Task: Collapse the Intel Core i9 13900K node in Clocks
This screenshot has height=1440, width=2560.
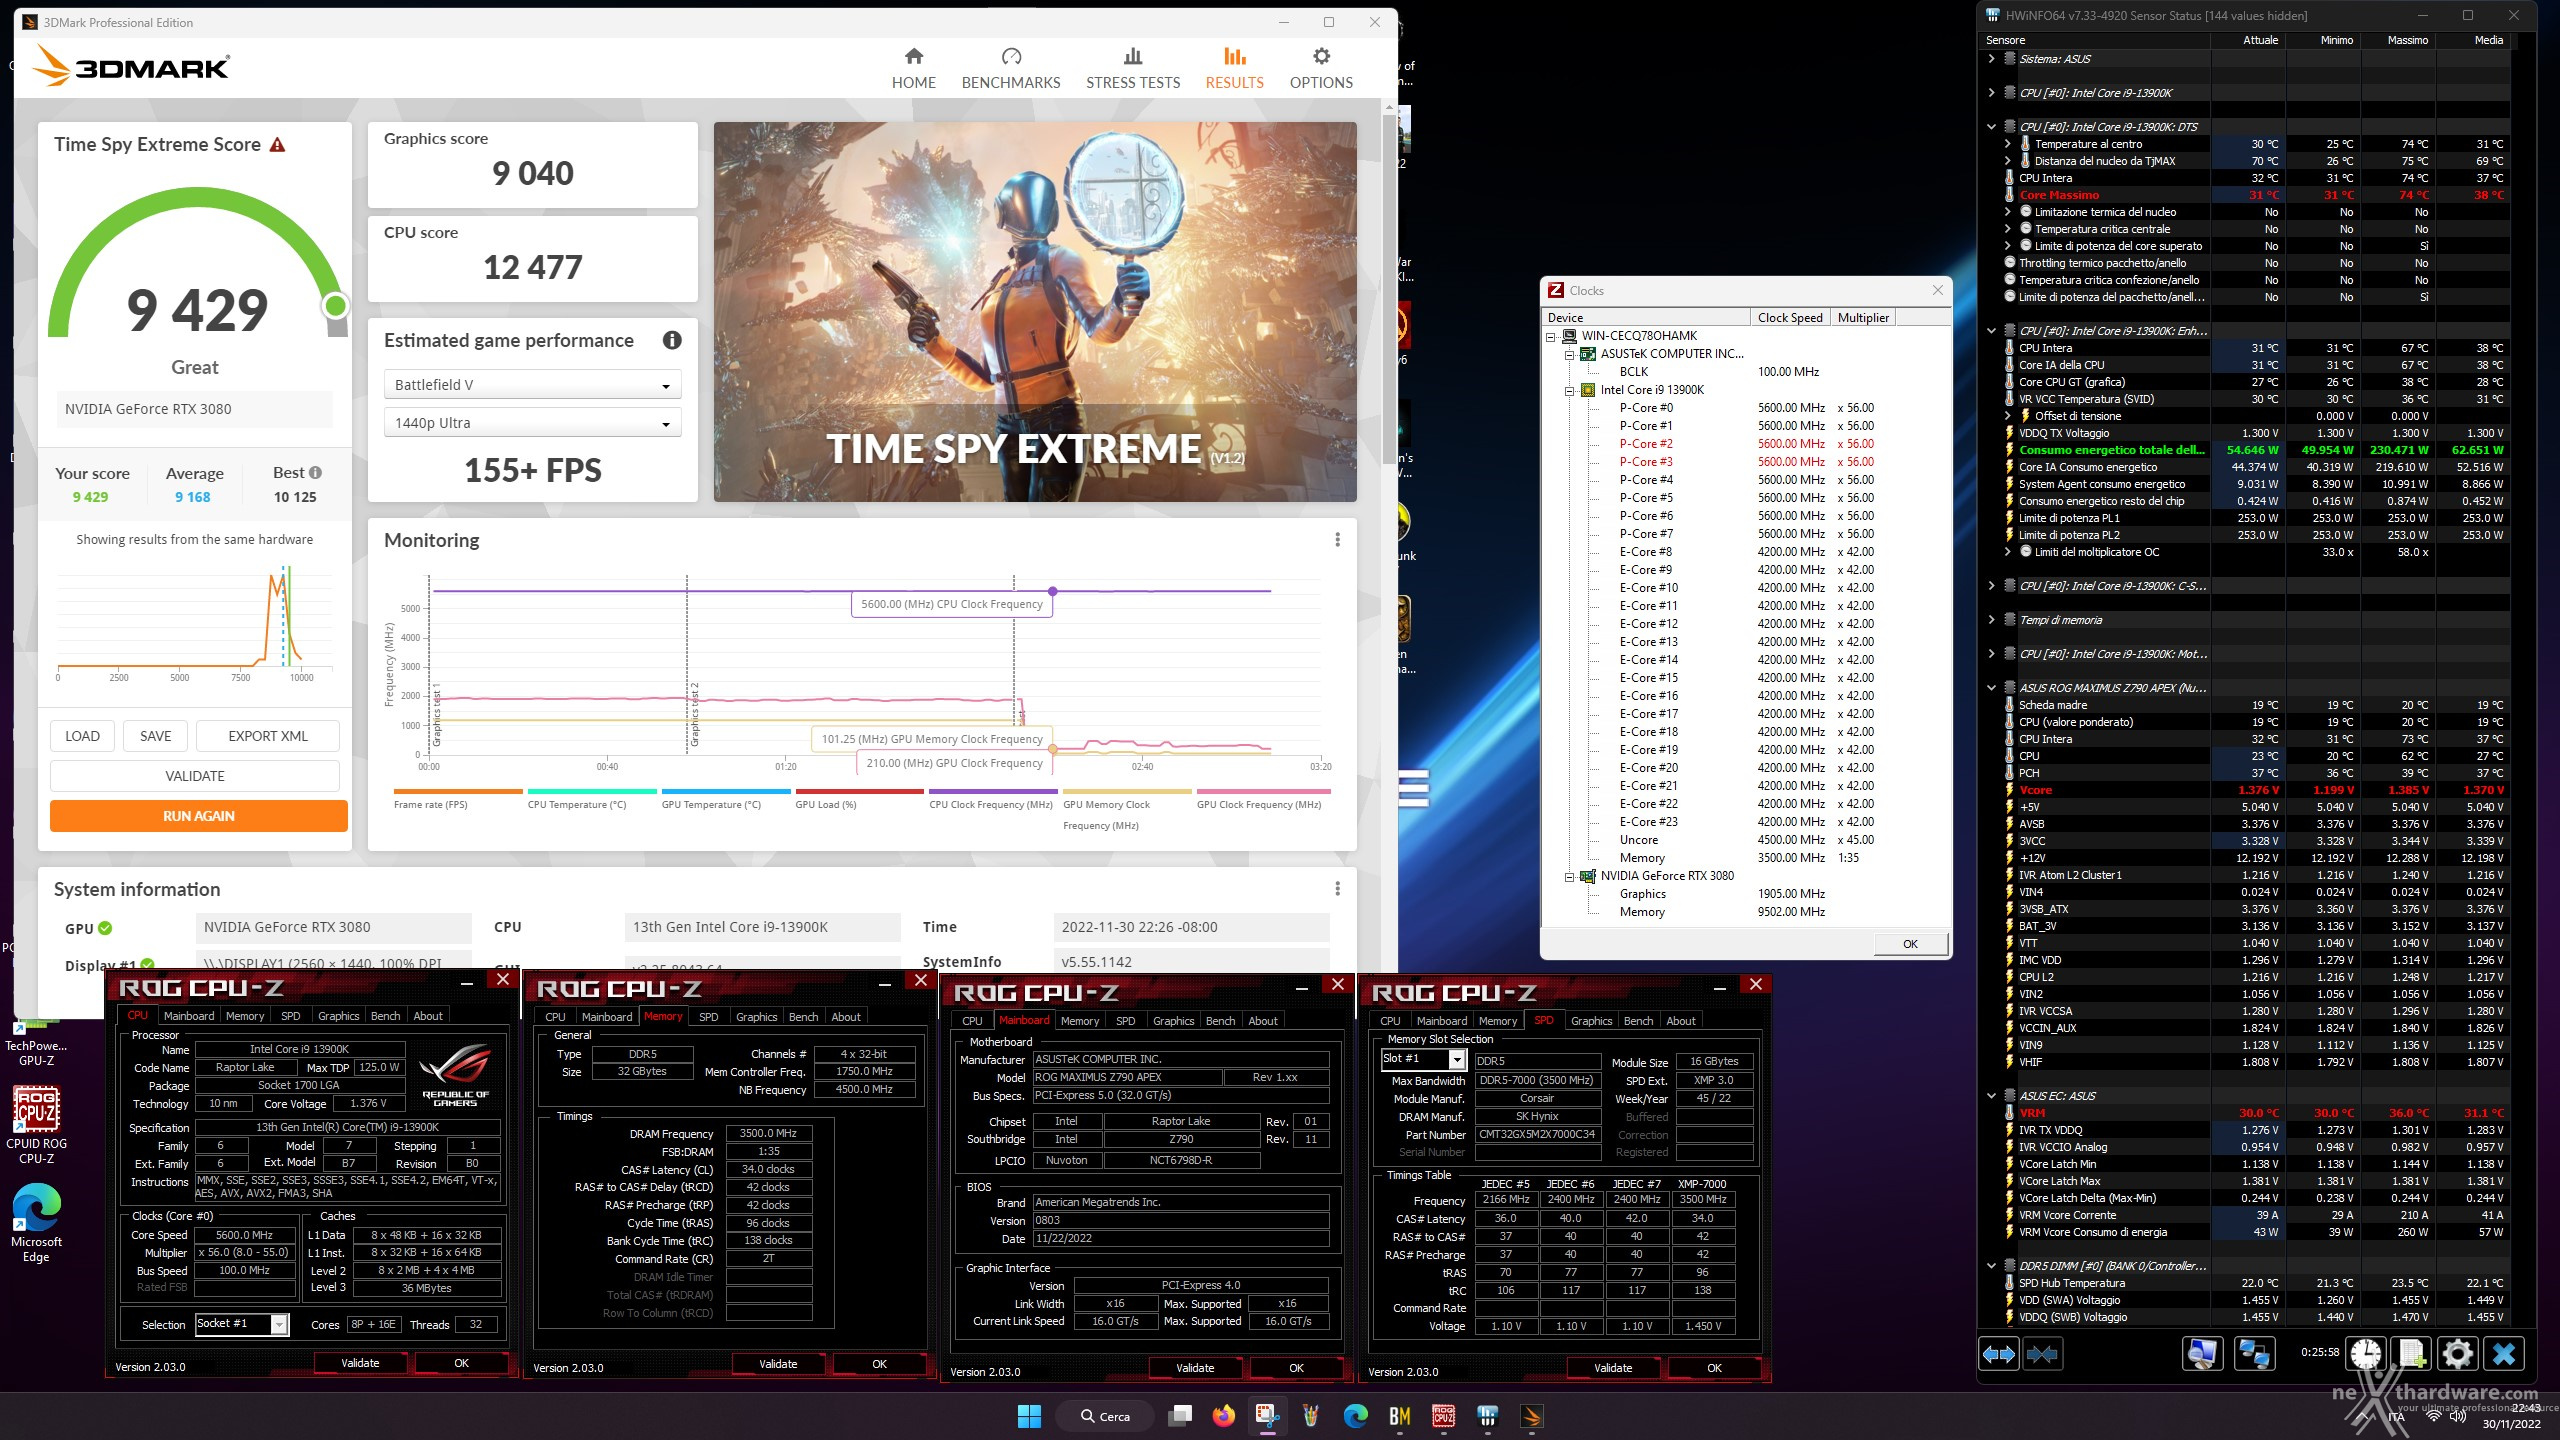Action: tap(1570, 390)
